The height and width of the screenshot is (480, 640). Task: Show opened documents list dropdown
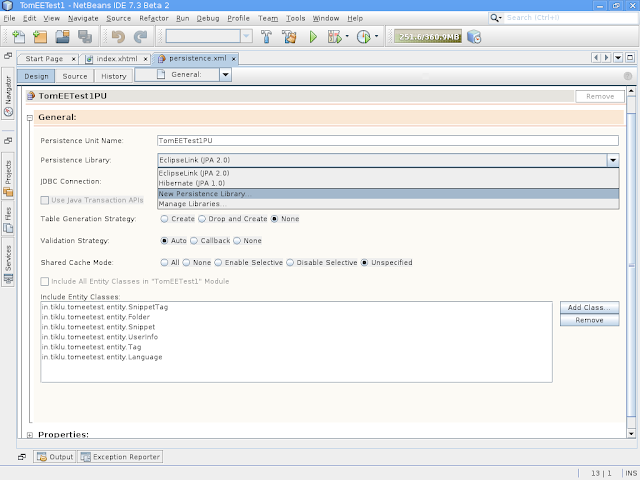pyautogui.click(x=618, y=58)
